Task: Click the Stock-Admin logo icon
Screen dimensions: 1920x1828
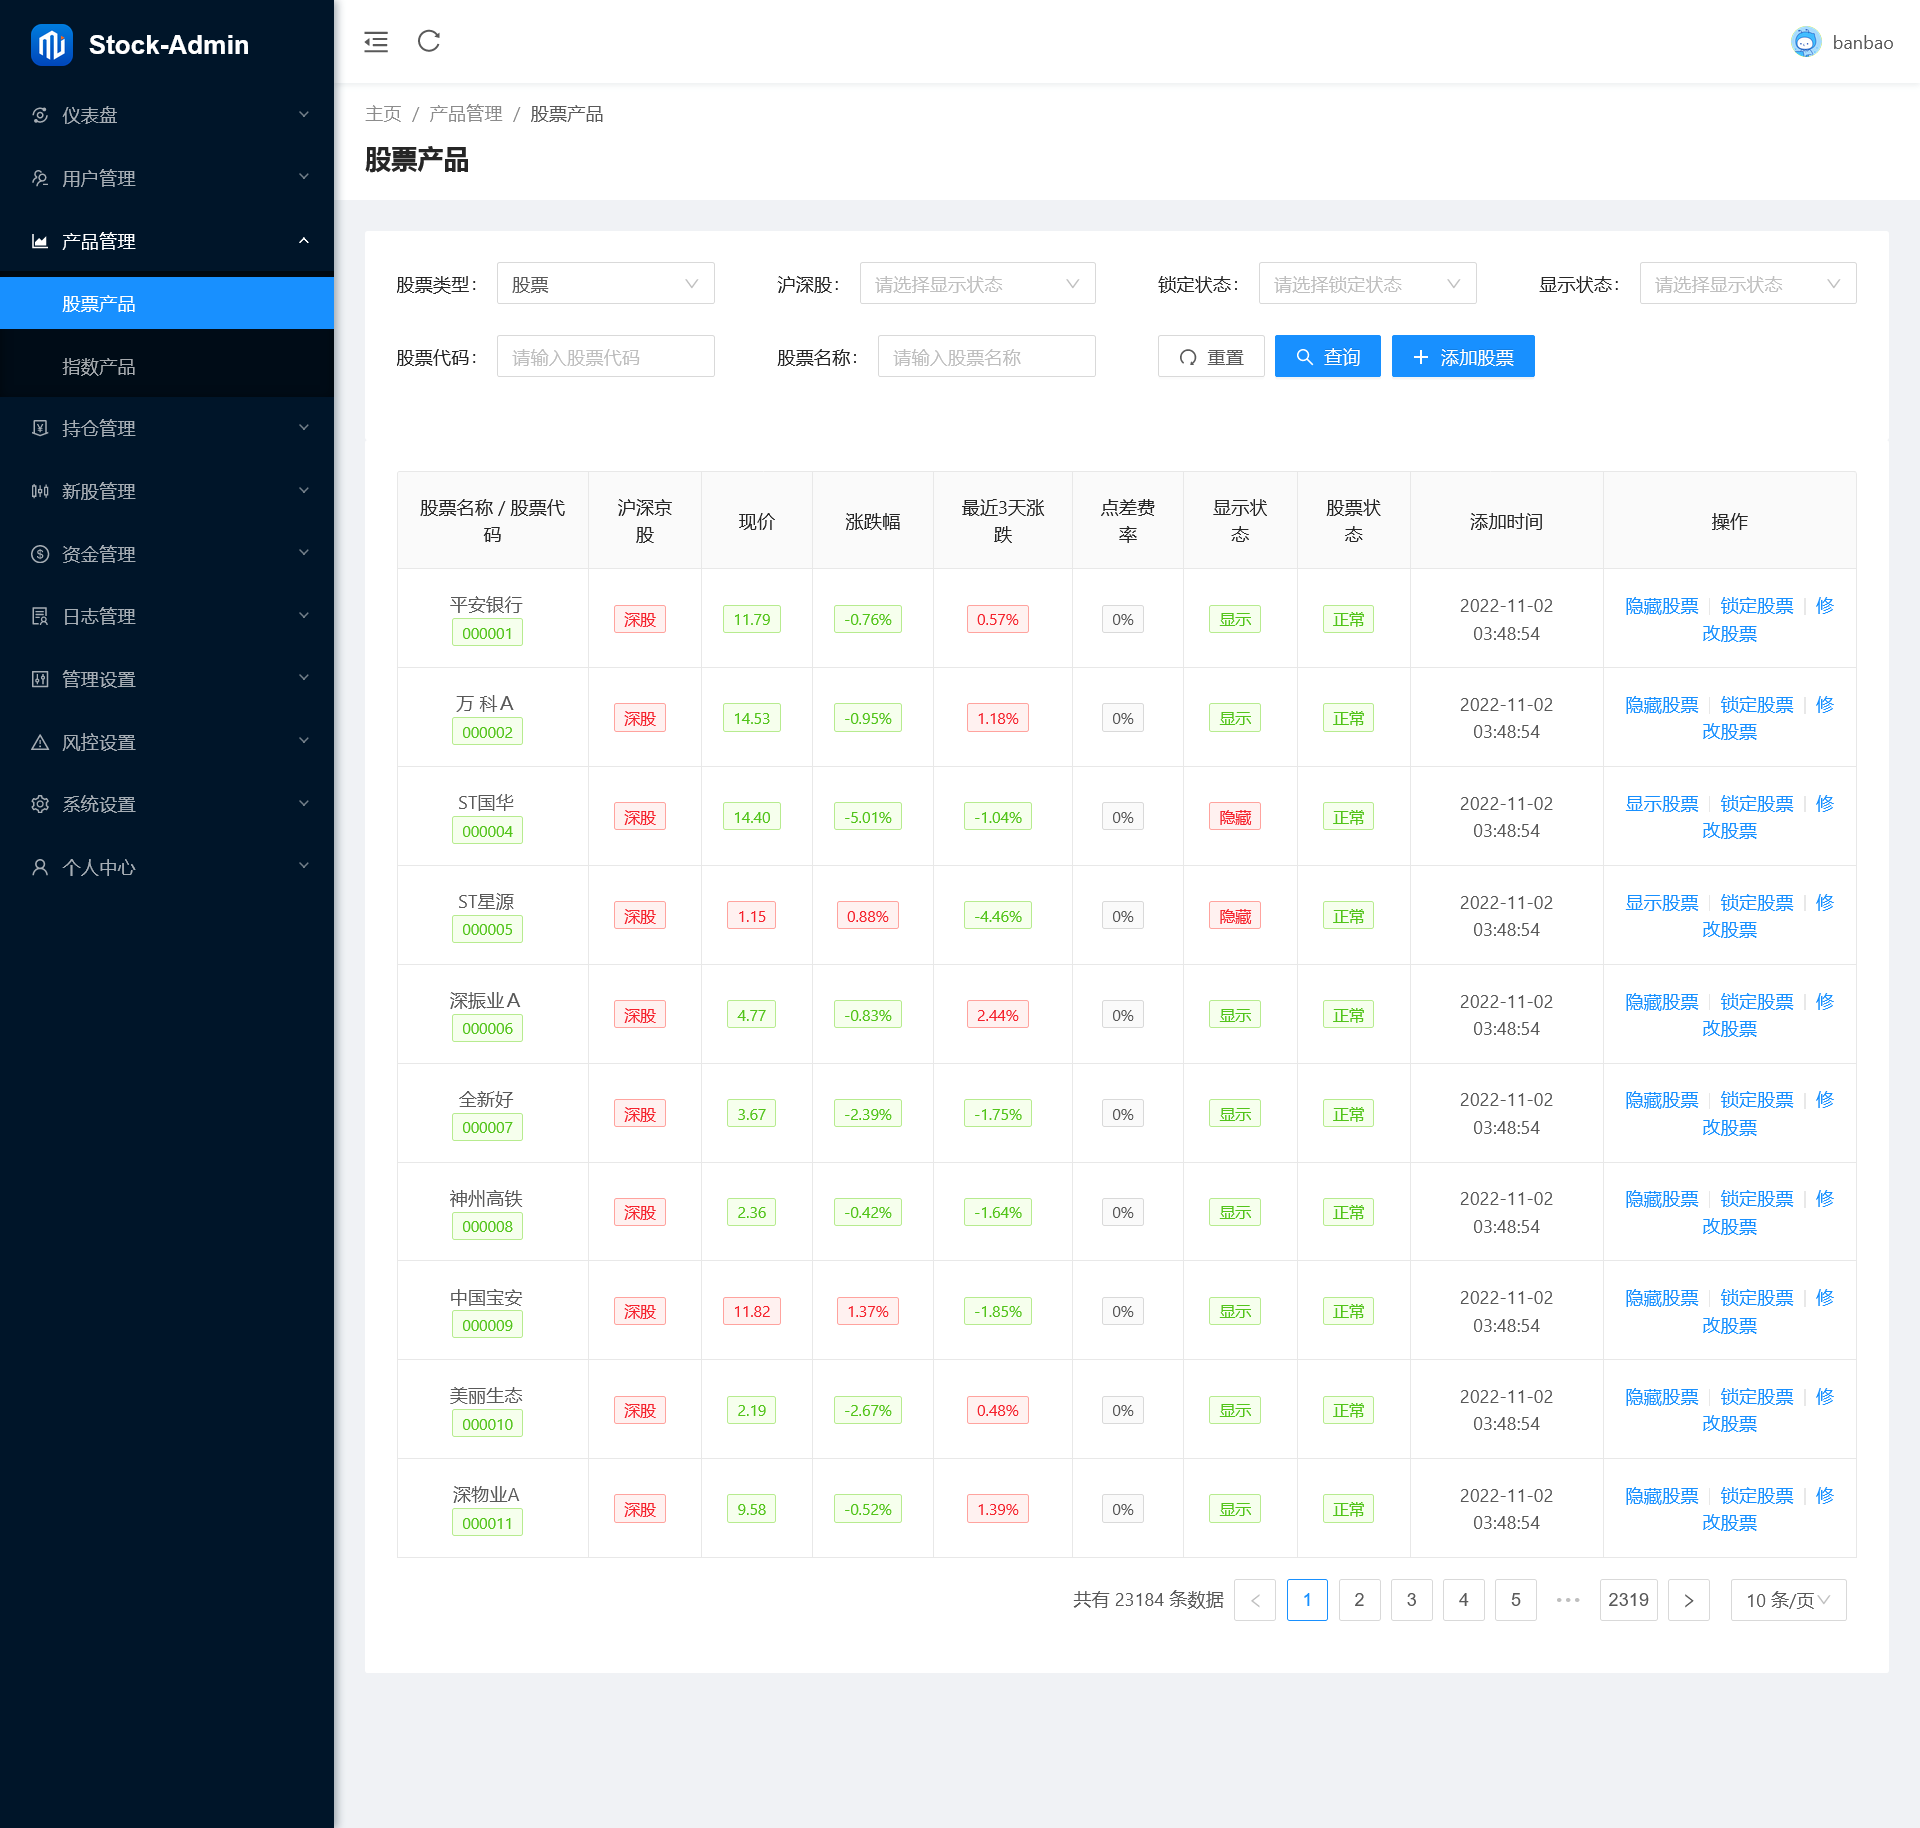Action: (x=52, y=45)
